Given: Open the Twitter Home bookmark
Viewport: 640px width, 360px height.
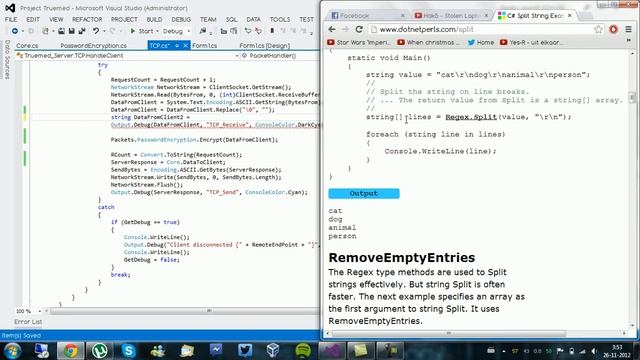Looking at the screenshot, I should (x=481, y=42).
